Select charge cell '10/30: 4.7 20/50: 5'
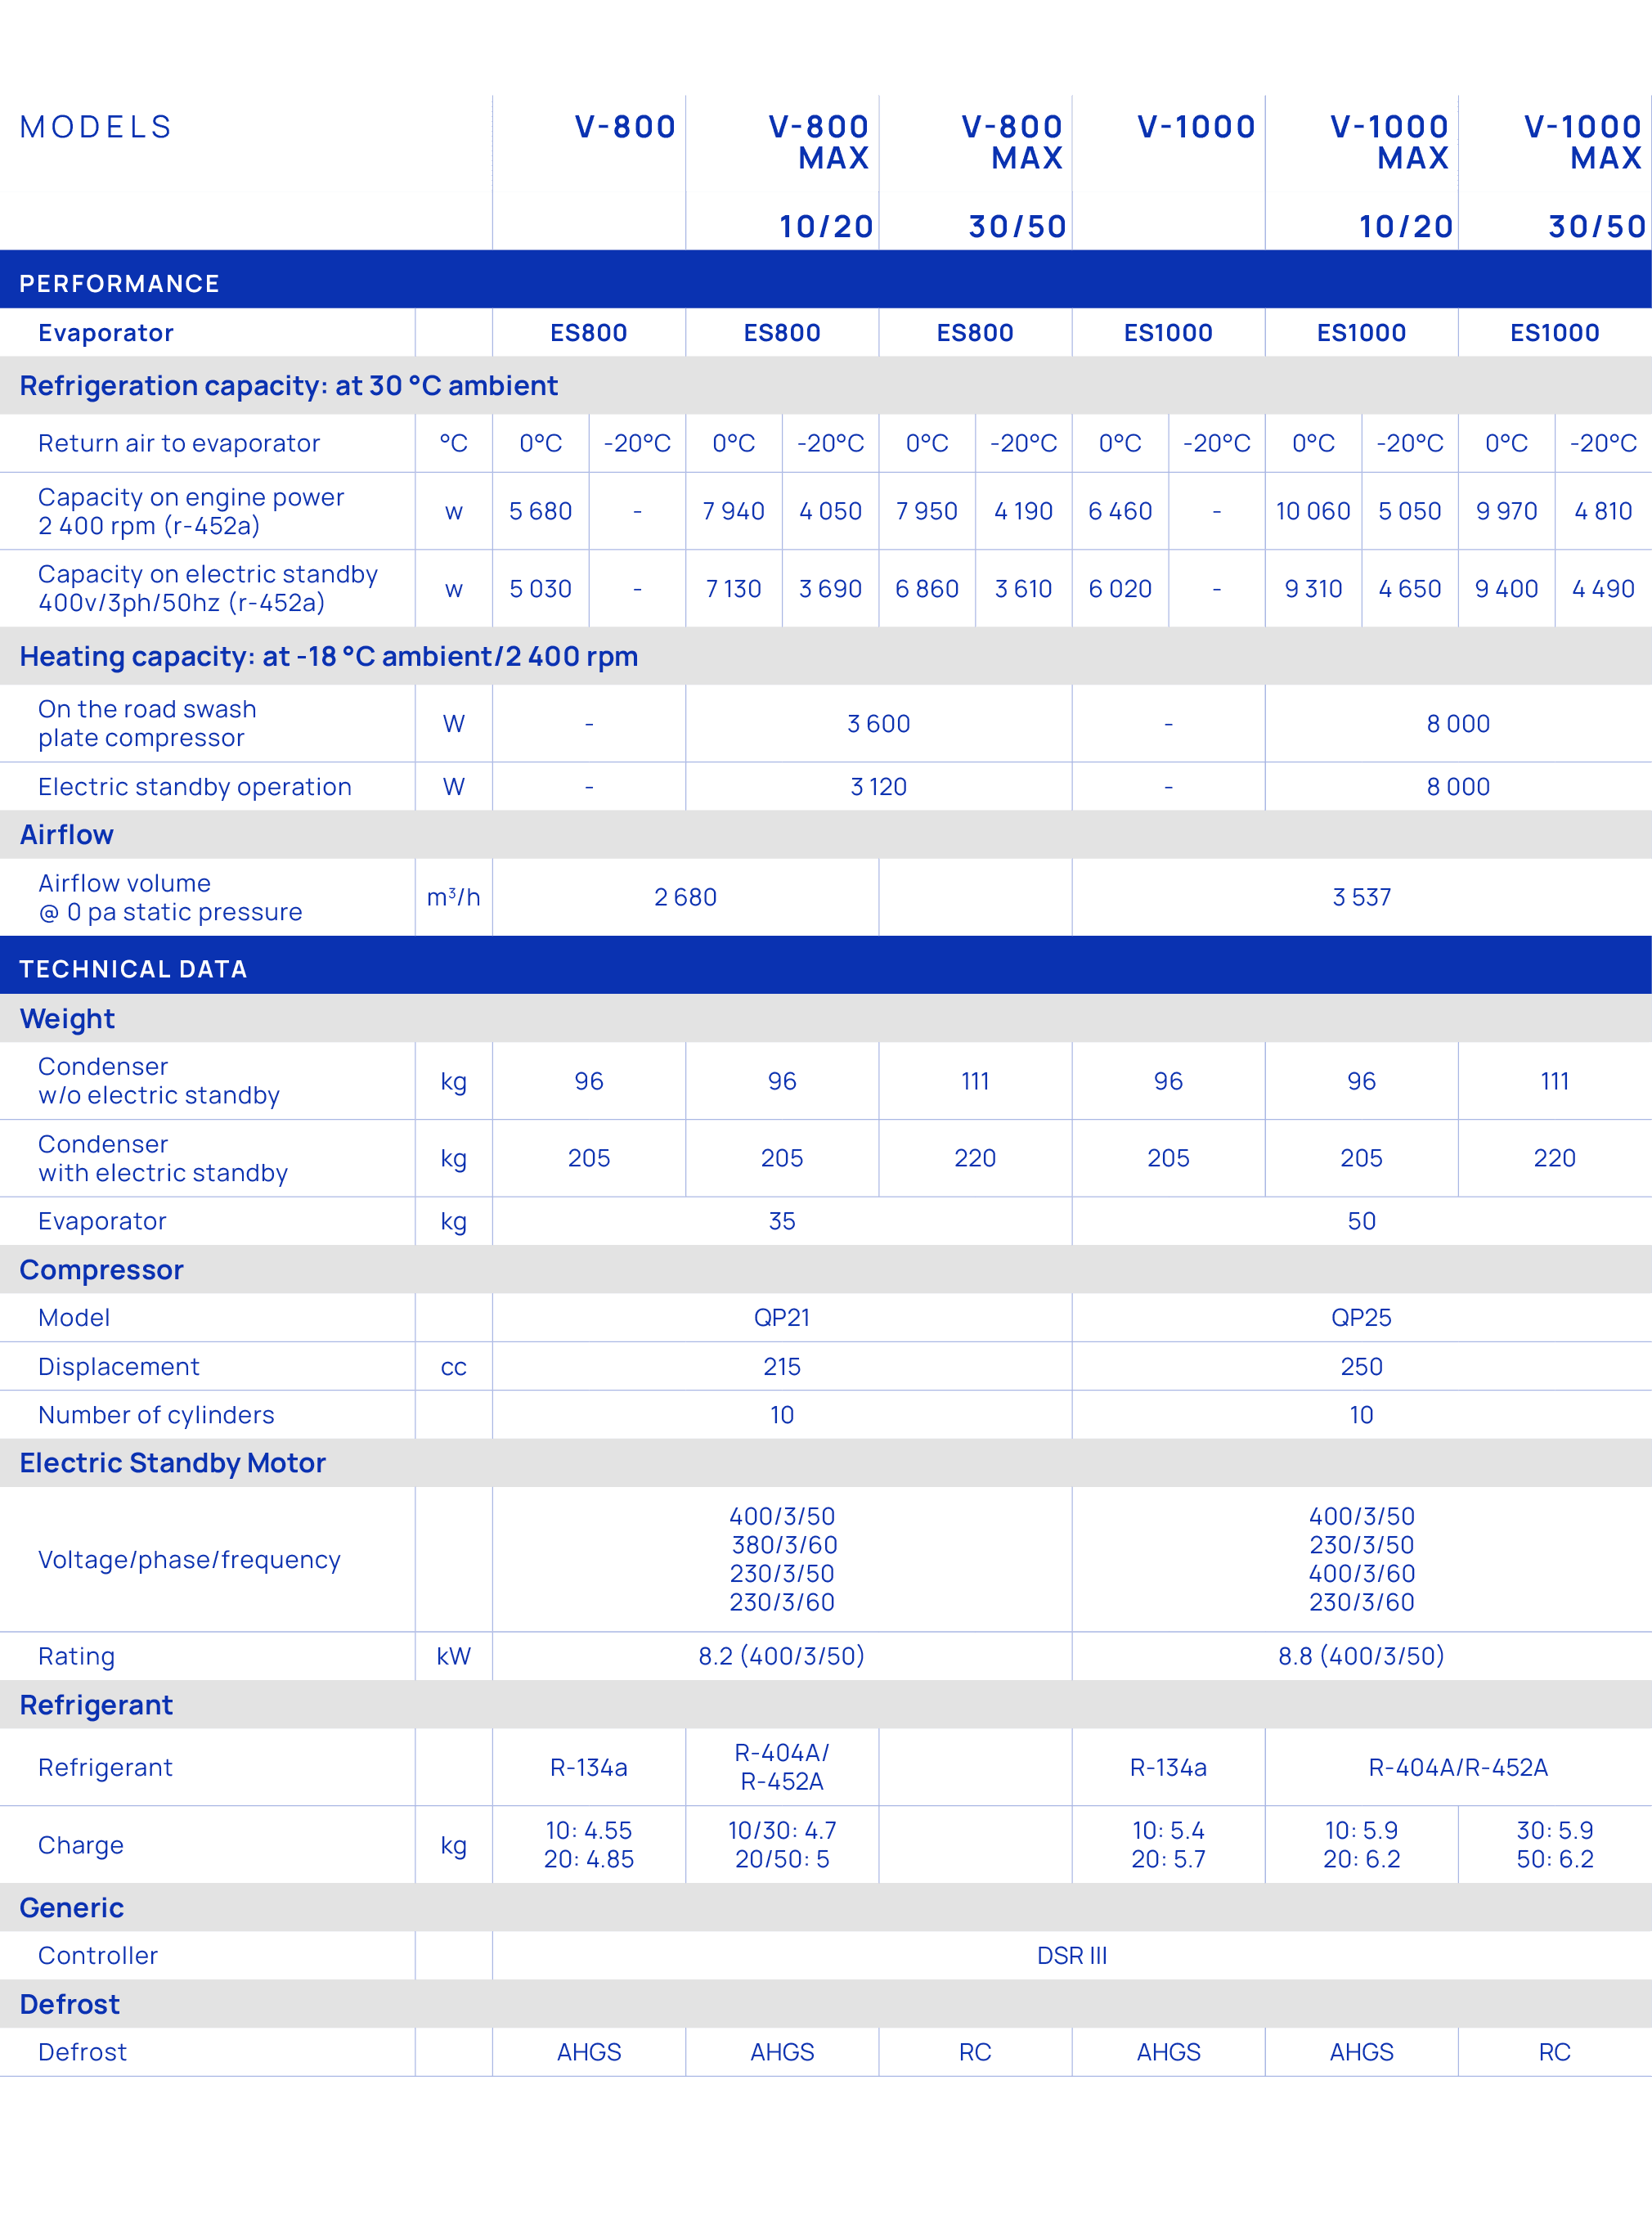Image resolution: width=1652 pixels, height=2224 pixels. pos(781,1845)
